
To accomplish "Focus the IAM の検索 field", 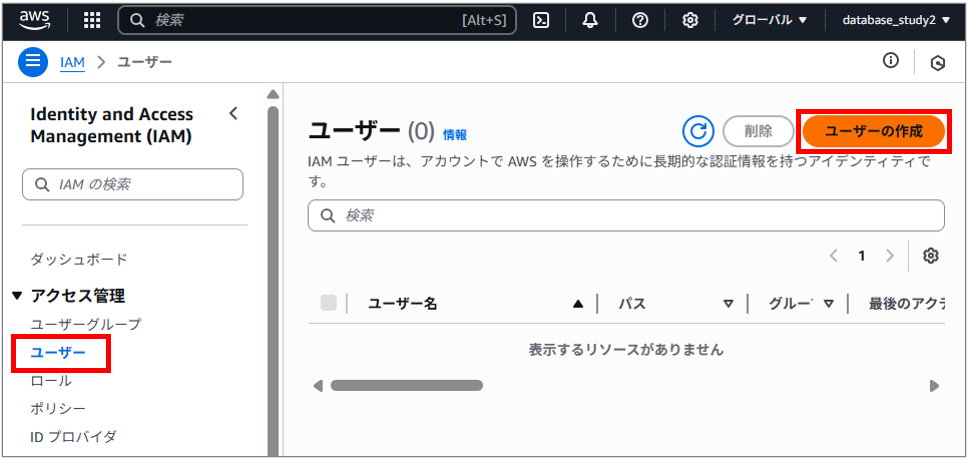I will coord(133,185).
